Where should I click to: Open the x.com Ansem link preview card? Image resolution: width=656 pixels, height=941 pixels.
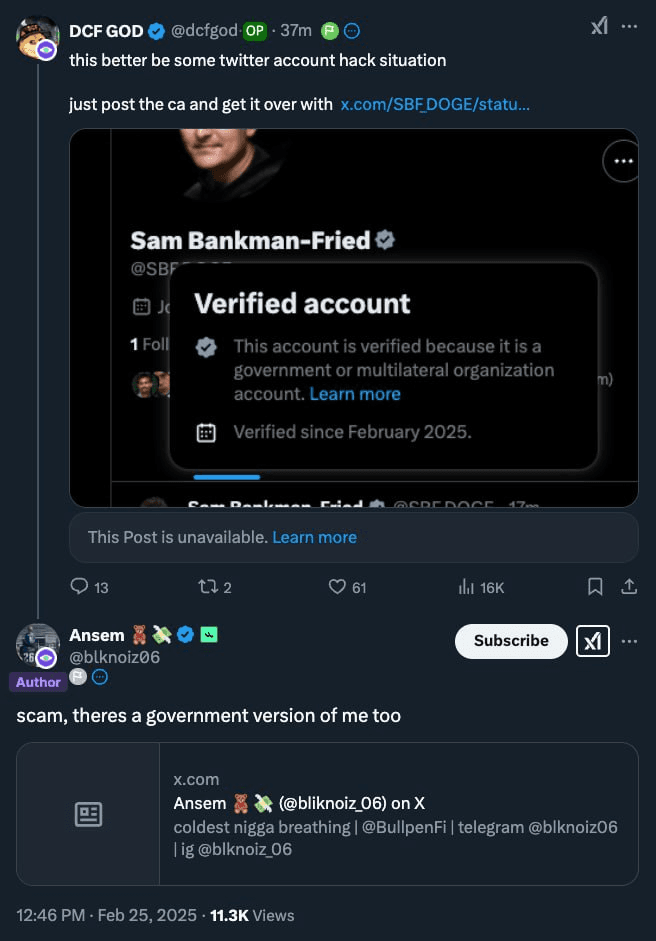point(327,814)
